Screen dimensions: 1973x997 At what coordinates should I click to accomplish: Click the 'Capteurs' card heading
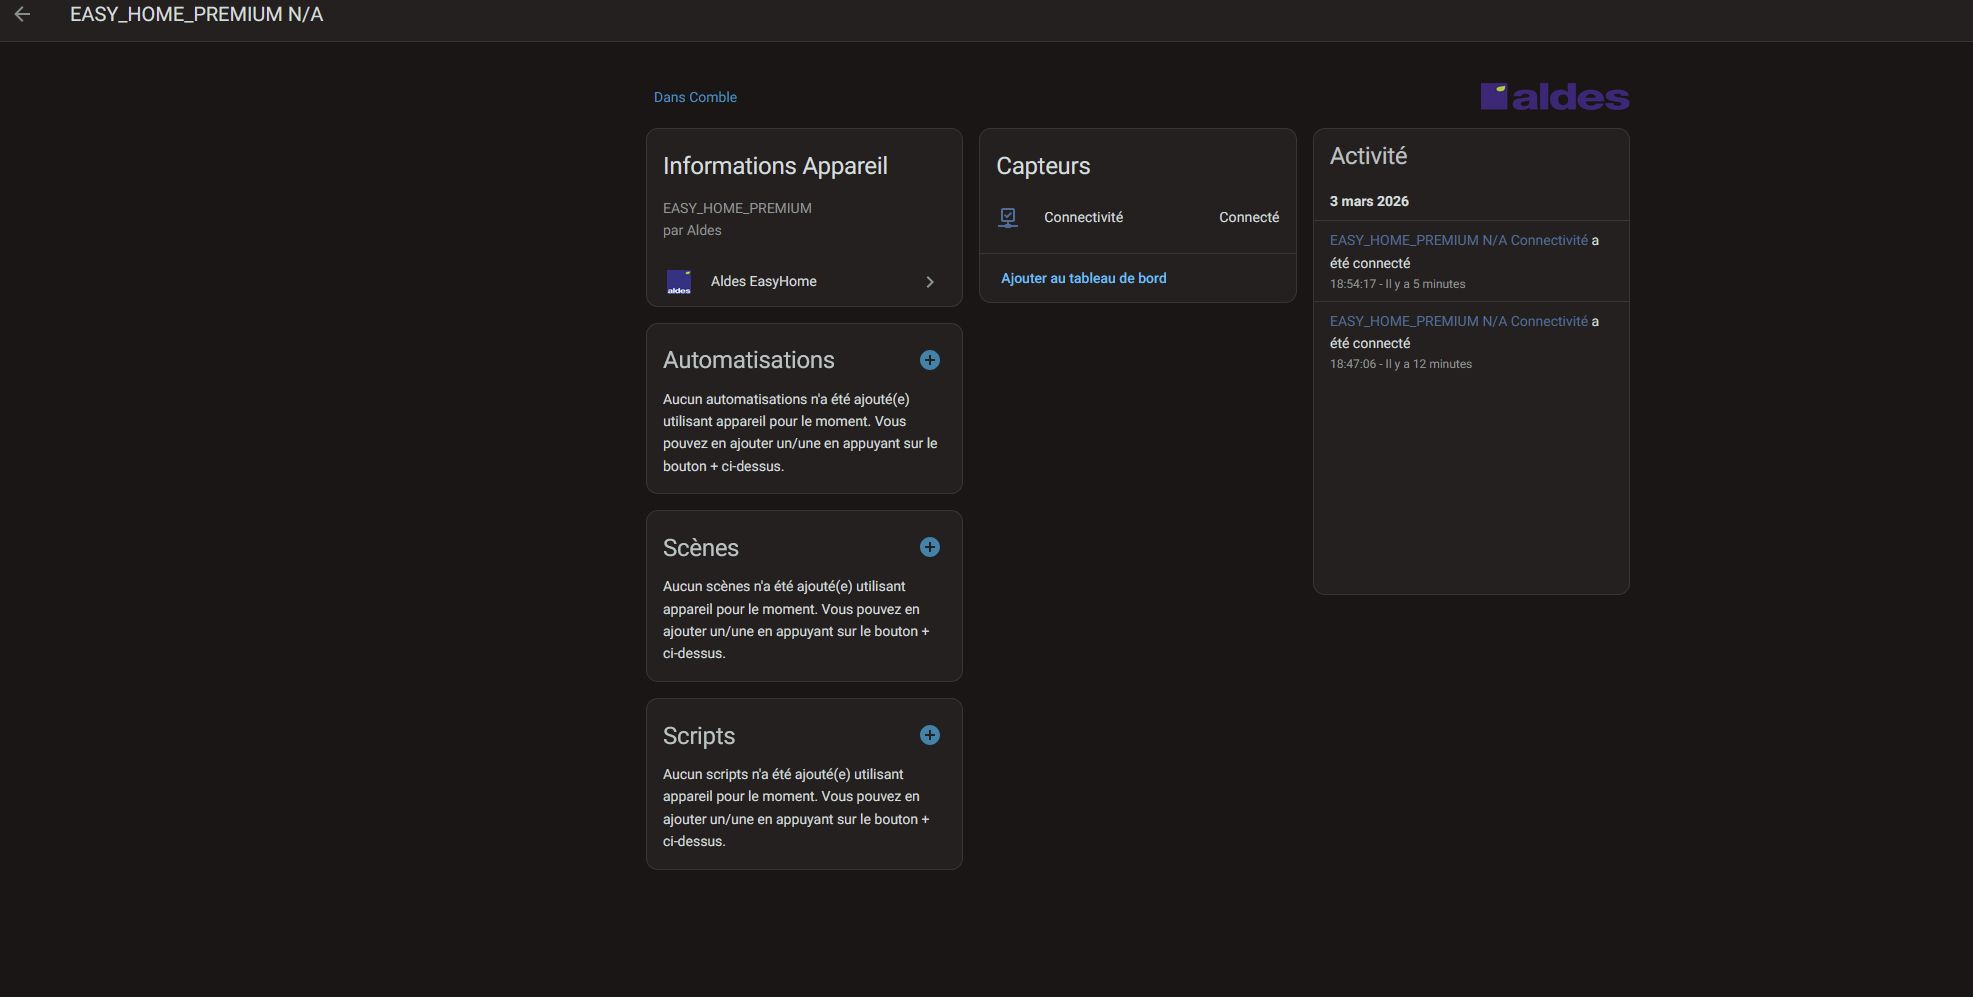(1043, 166)
